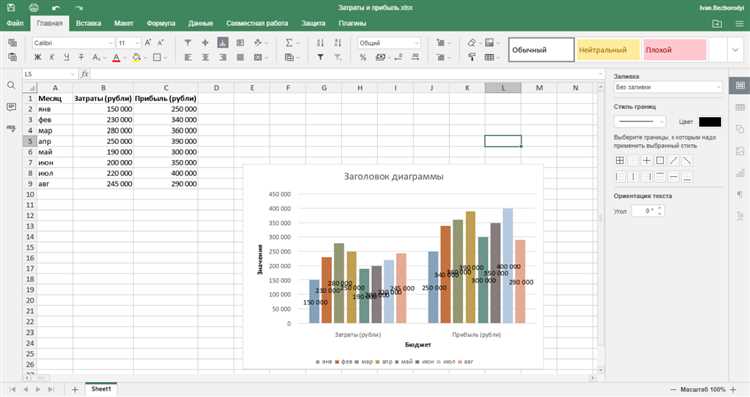Click the insert cells icon
Viewport: 750px width, 397px height.
point(441,43)
